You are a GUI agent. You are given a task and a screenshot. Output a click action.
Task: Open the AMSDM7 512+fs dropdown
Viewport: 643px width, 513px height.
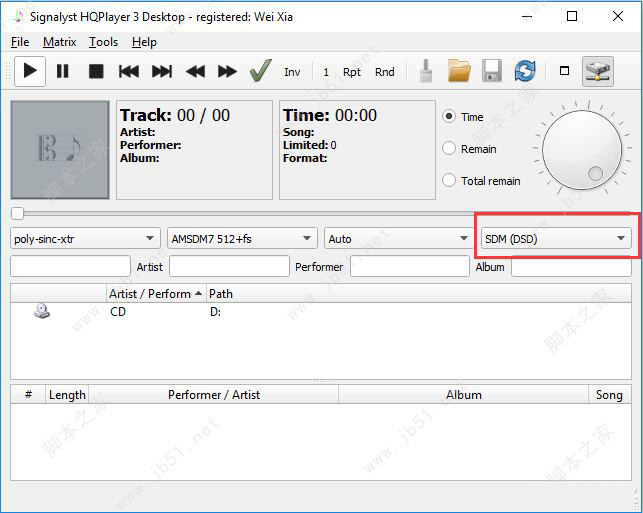(242, 238)
